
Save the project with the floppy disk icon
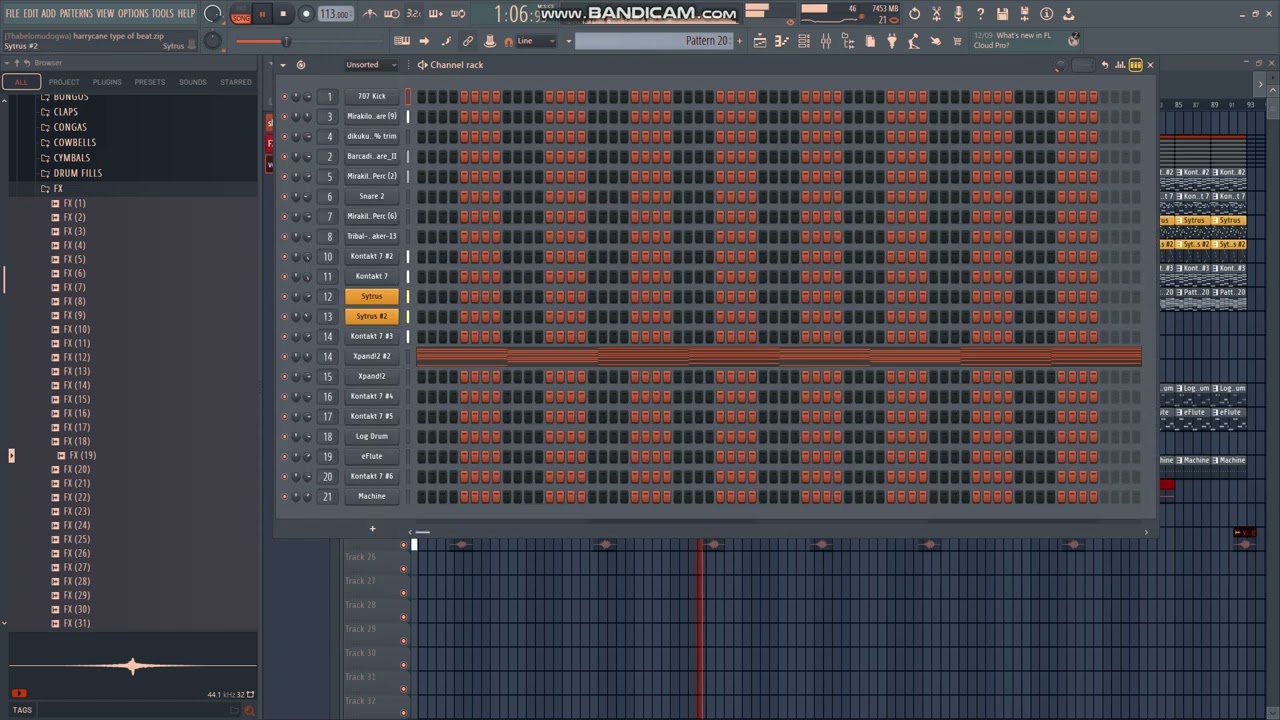click(x=1003, y=14)
